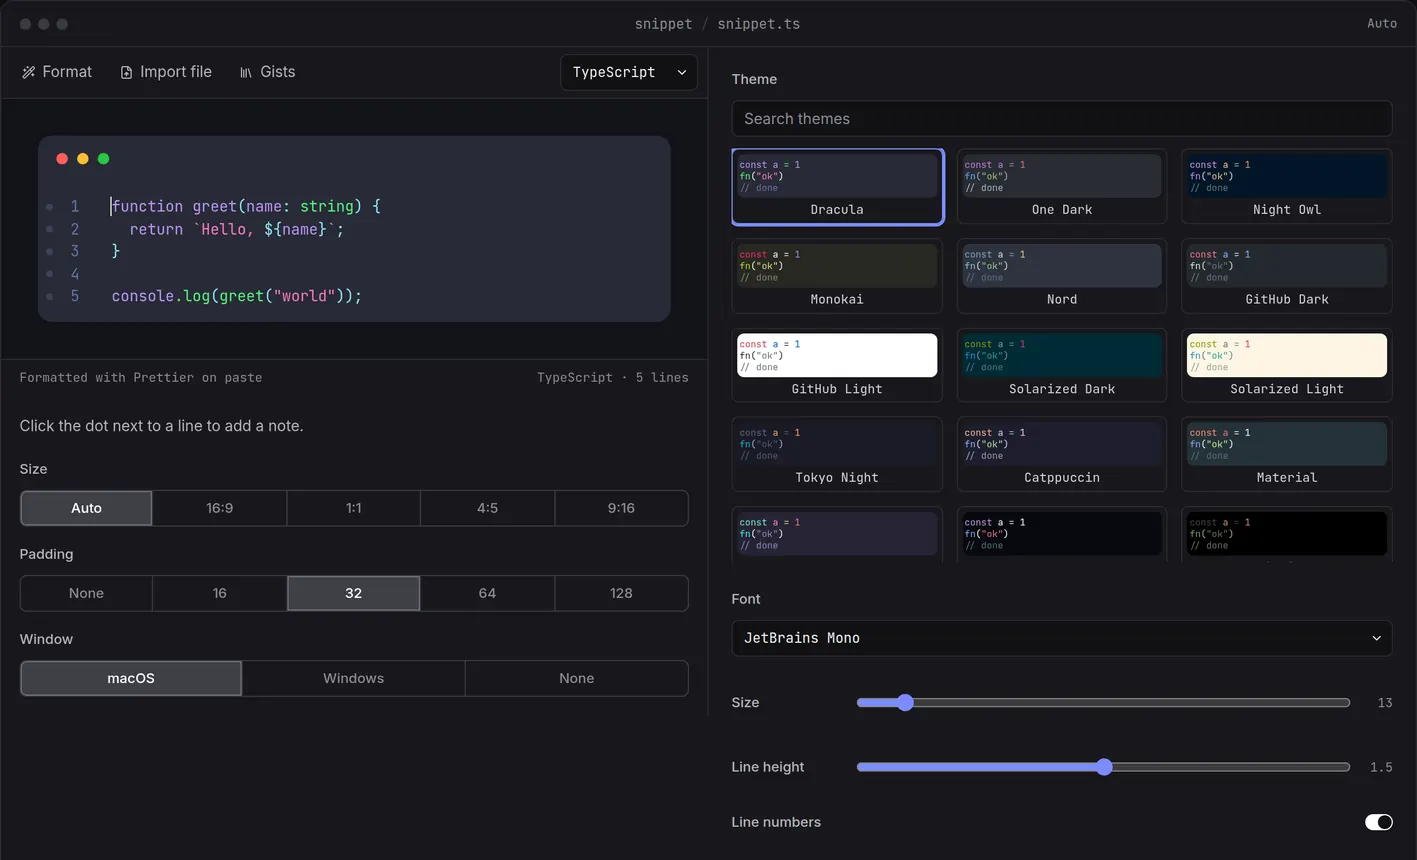Open Gists via its library icon

click(x=246, y=72)
